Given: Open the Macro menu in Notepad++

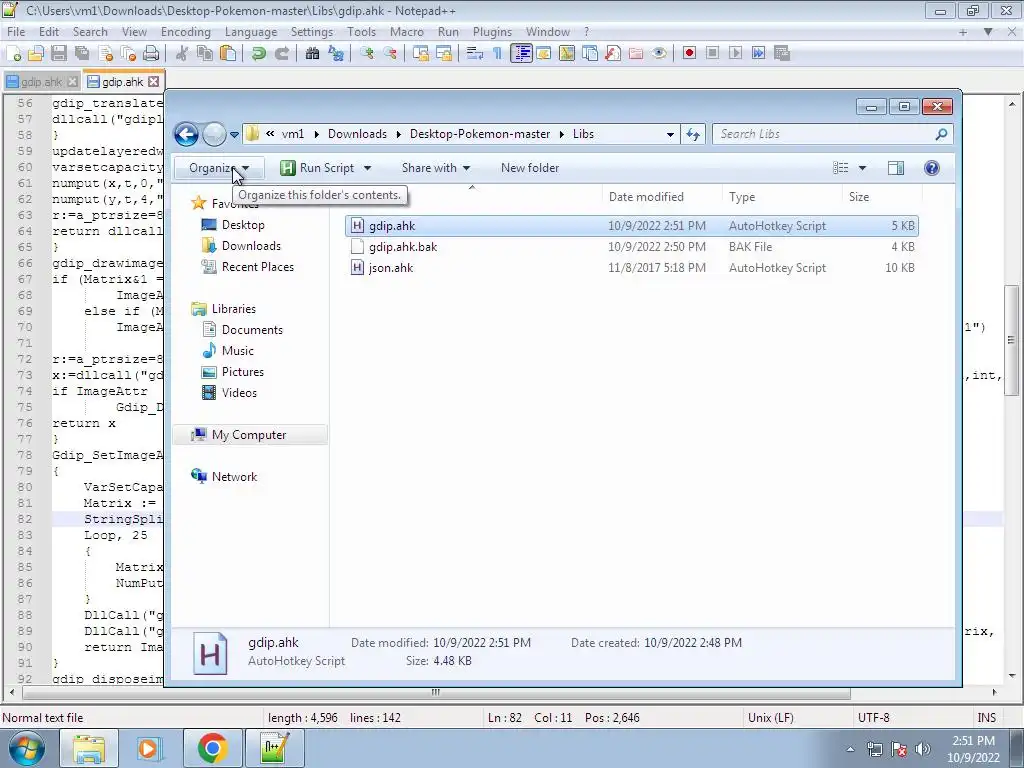Looking at the screenshot, I should coord(407,31).
